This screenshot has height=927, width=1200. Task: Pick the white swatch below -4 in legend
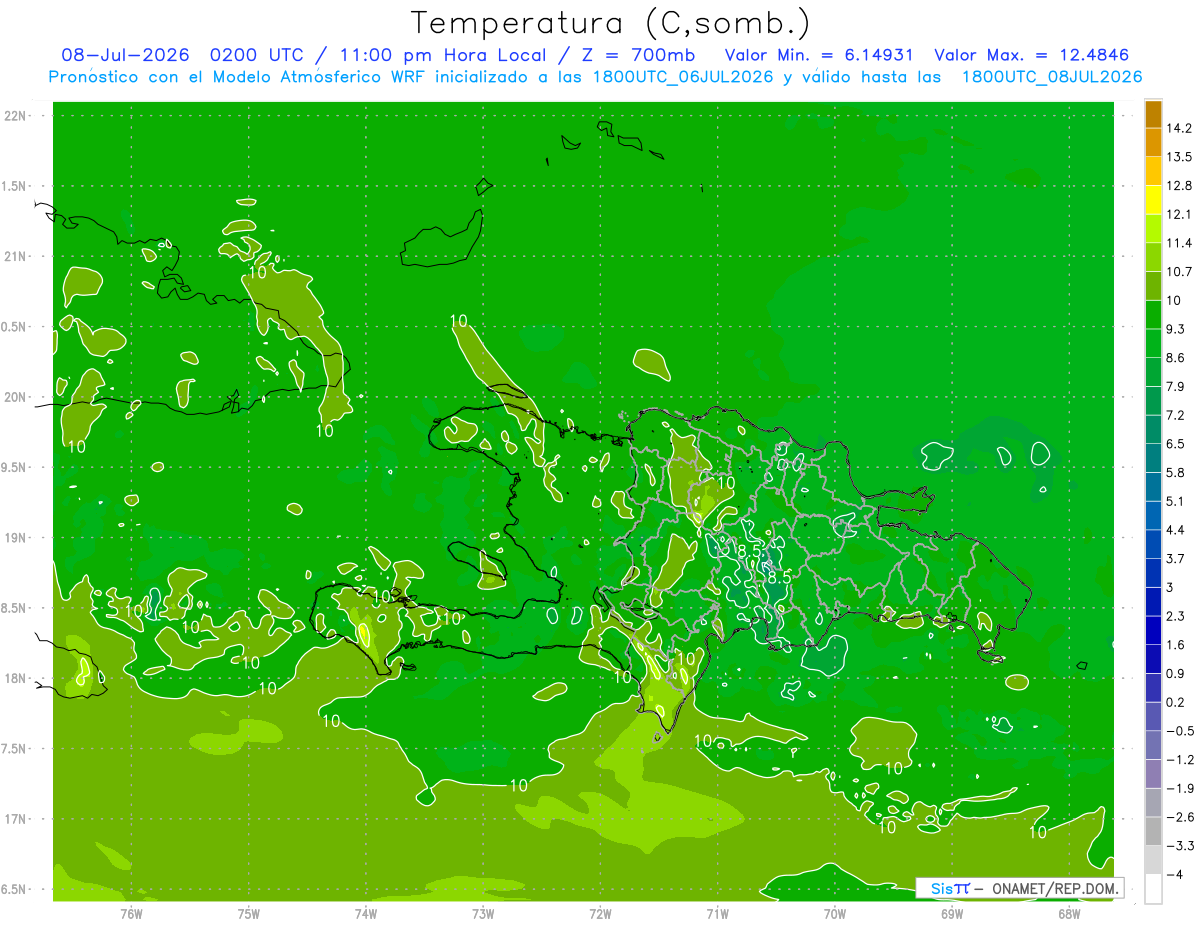pos(1153,889)
